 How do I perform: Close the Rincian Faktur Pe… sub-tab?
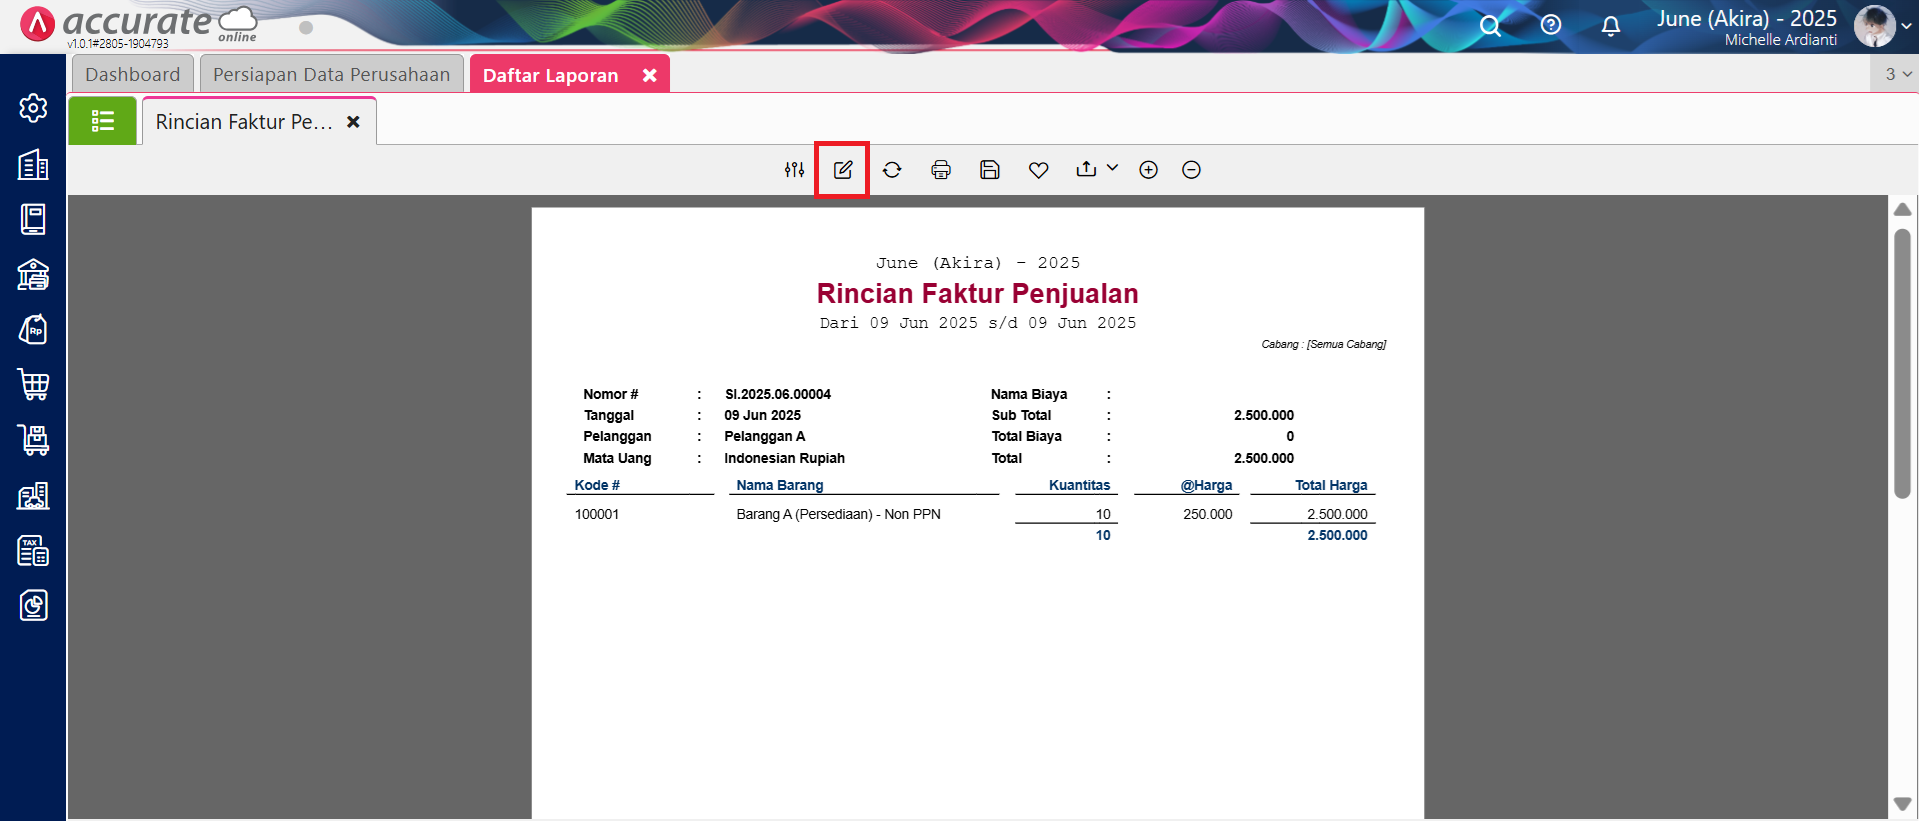pyautogui.click(x=353, y=122)
